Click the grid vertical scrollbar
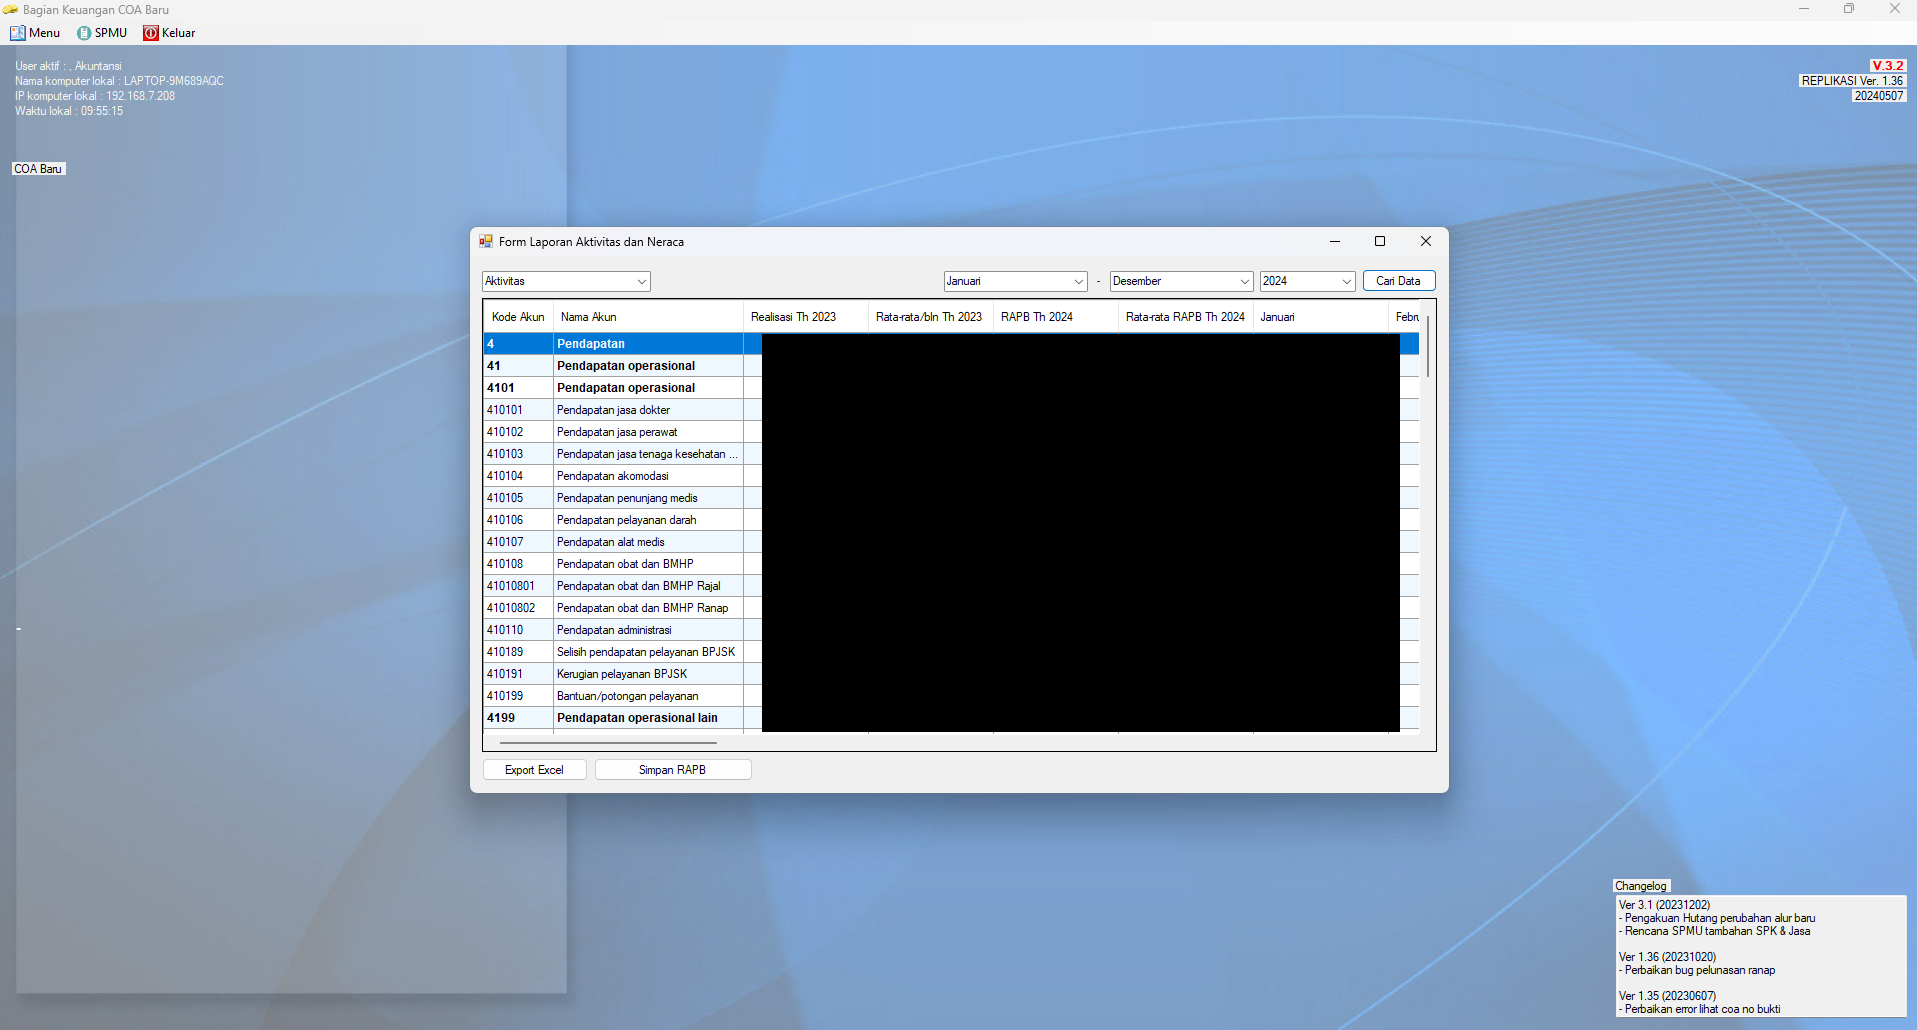Viewport: 1917px width, 1030px height. pos(1428,346)
